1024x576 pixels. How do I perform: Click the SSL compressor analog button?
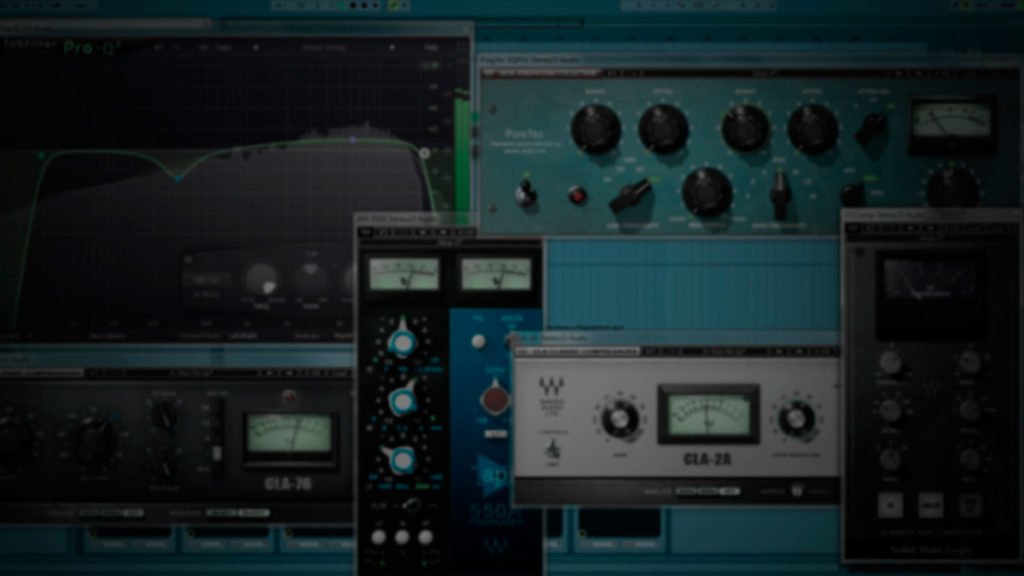pyautogui.click(x=931, y=505)
